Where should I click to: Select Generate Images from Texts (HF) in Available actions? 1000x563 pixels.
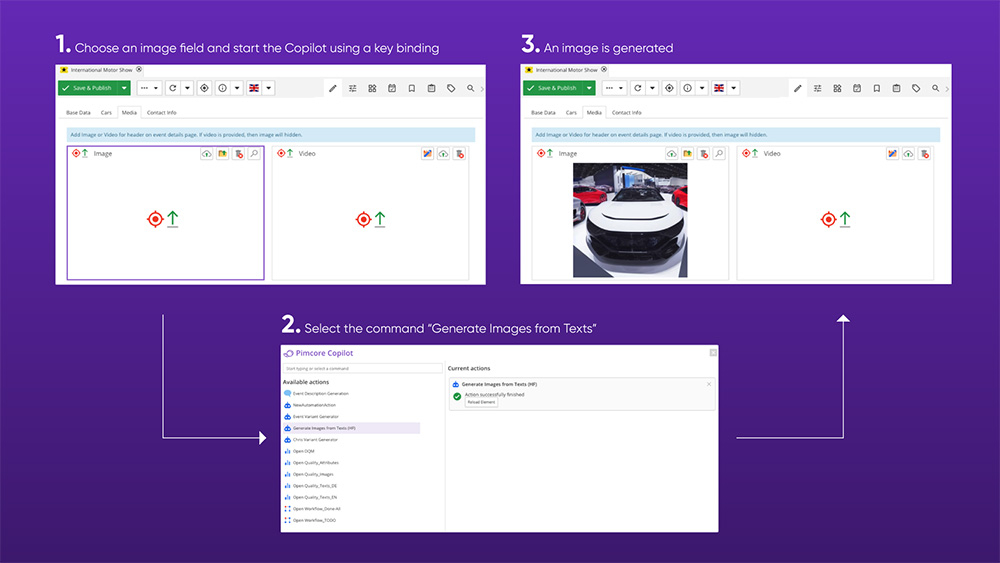point(351,428)
